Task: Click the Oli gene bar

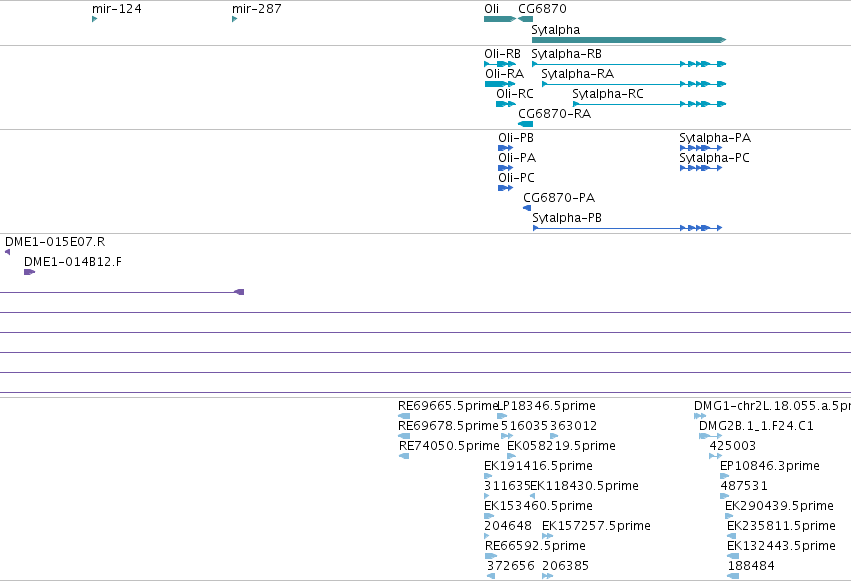Action: pyautogui.click(x=500, y=19)
